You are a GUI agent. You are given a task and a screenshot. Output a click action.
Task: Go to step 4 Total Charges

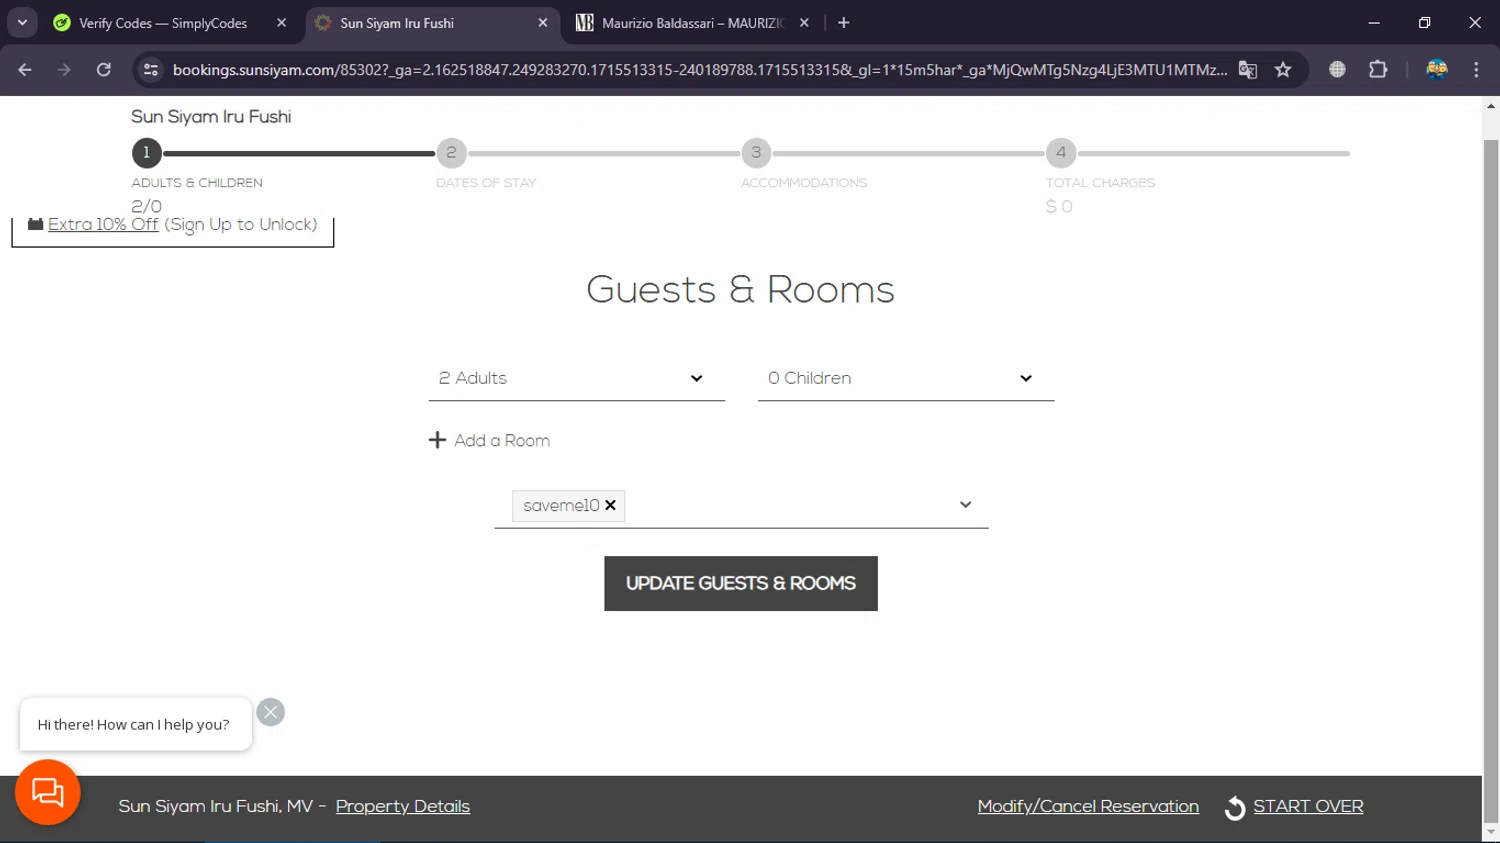click(x=1061, y=153)
